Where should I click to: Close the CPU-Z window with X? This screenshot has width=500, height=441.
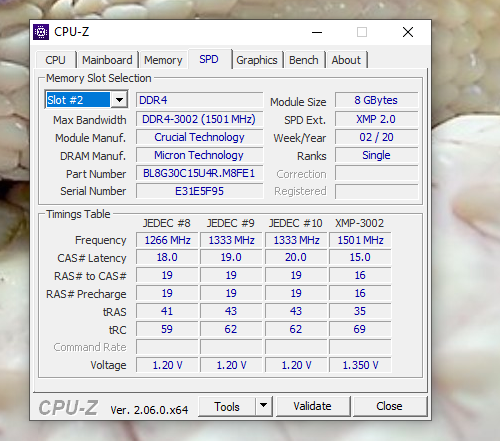(x=408, y=32)
